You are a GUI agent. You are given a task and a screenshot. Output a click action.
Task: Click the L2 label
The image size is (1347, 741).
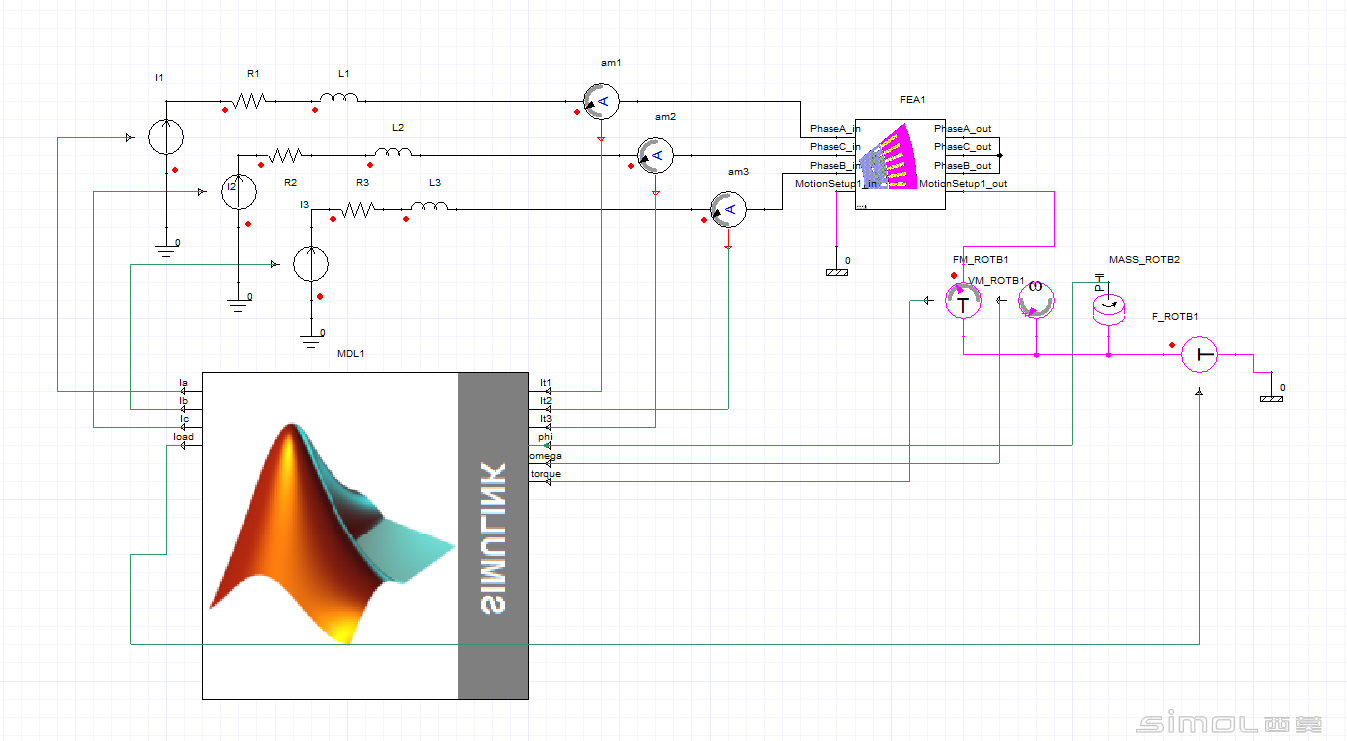click(x=397, y=128)
